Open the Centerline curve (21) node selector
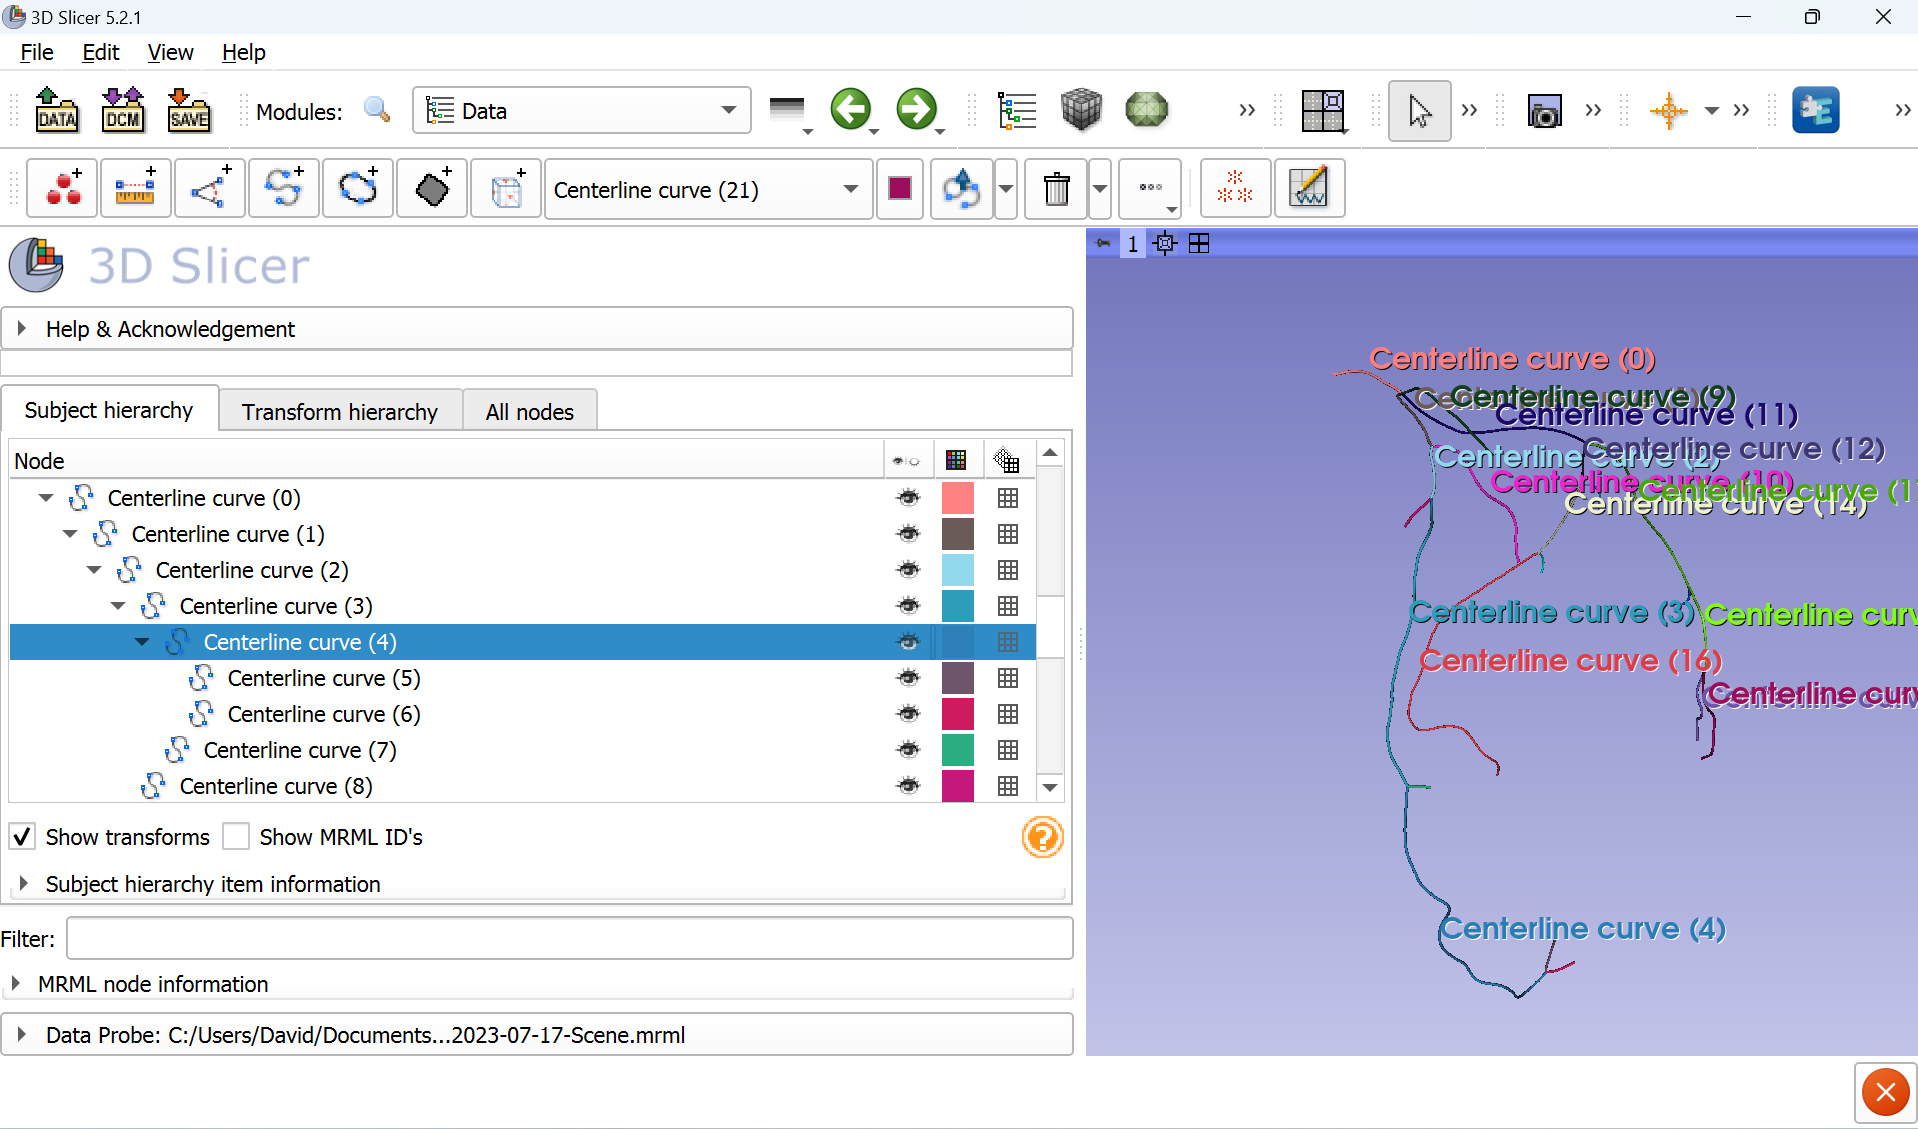 [707, 189]
